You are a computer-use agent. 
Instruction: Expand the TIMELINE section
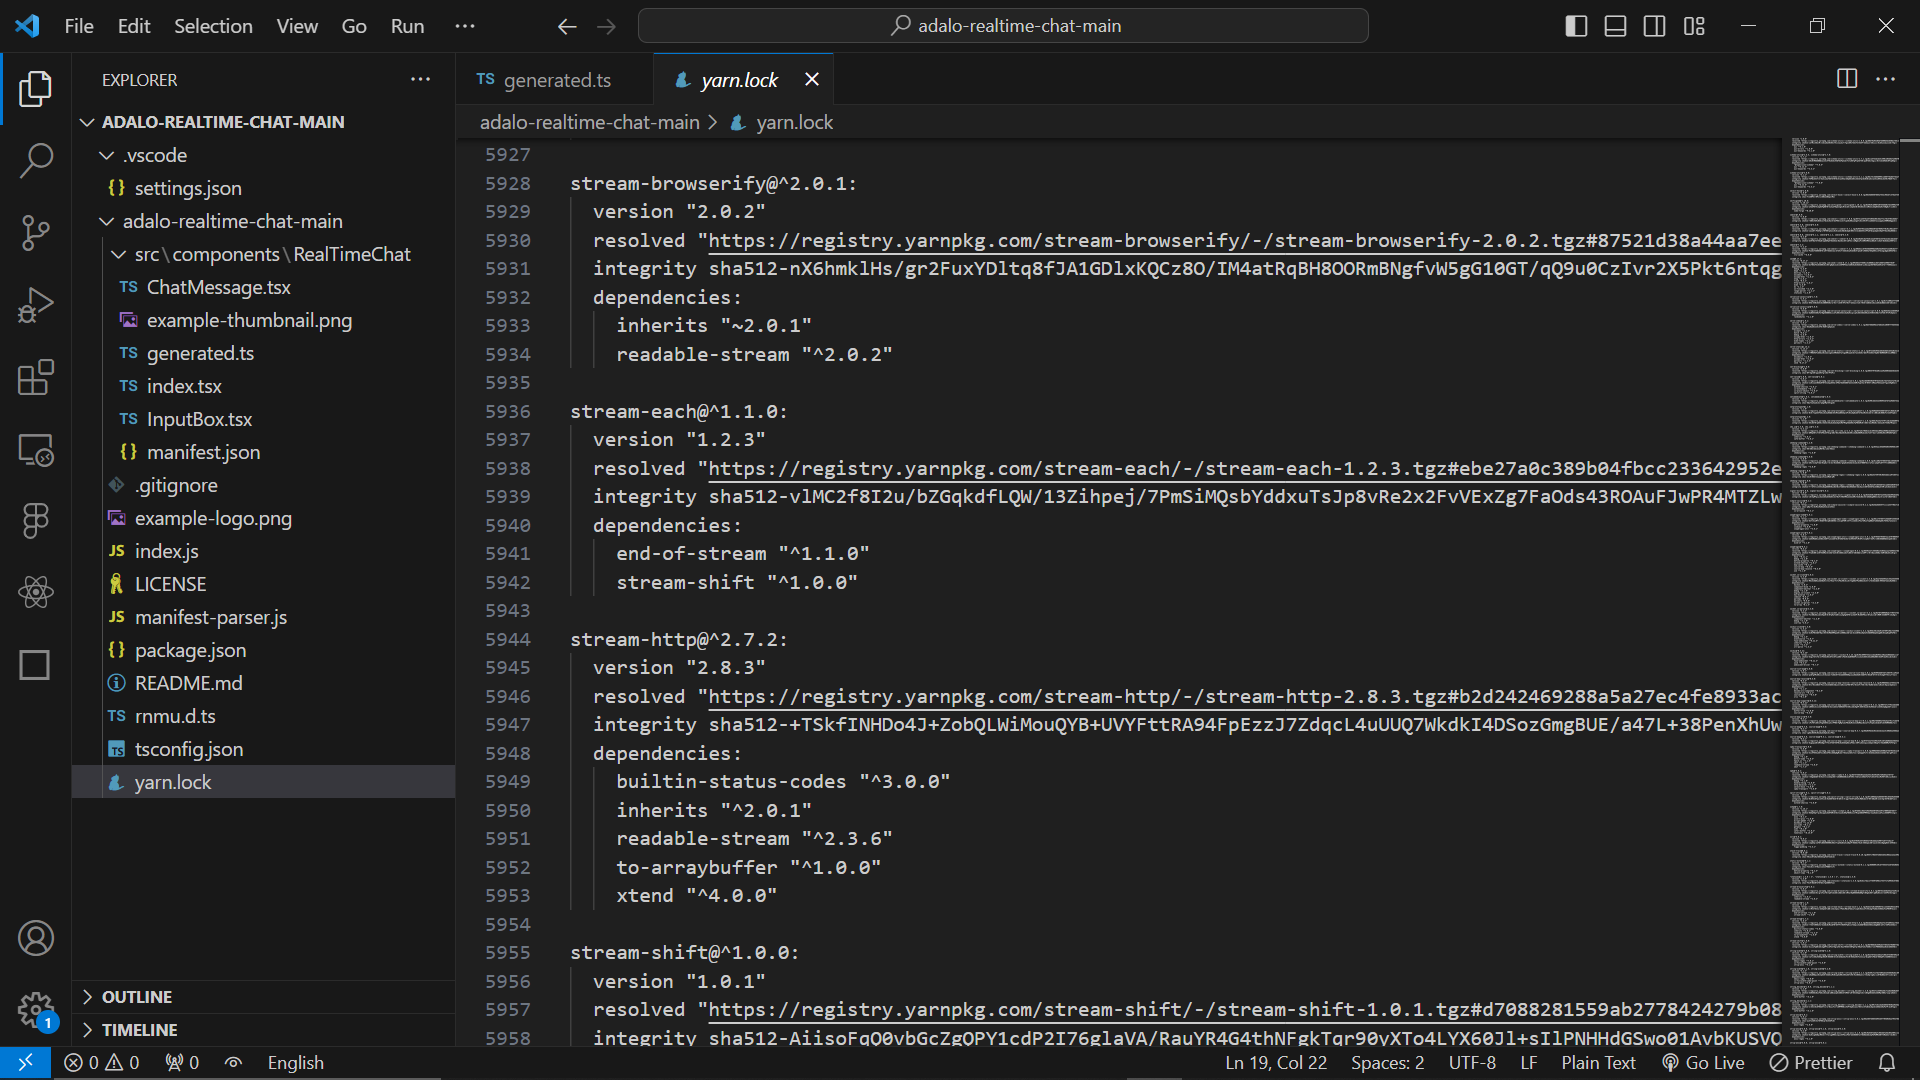[139, 1030]
